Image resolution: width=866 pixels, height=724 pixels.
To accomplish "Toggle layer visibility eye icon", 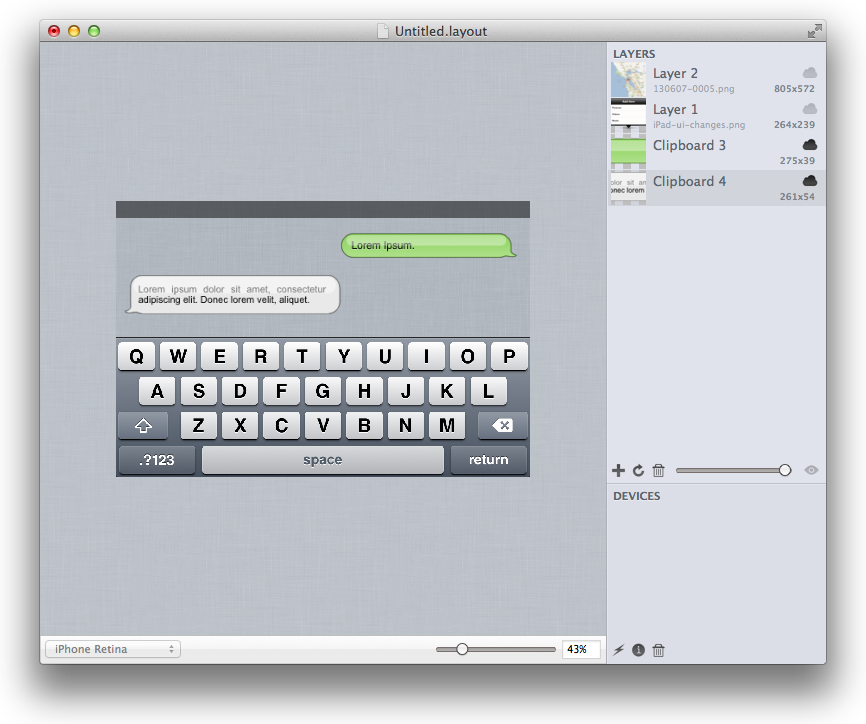I will click(x=811, y=471).
